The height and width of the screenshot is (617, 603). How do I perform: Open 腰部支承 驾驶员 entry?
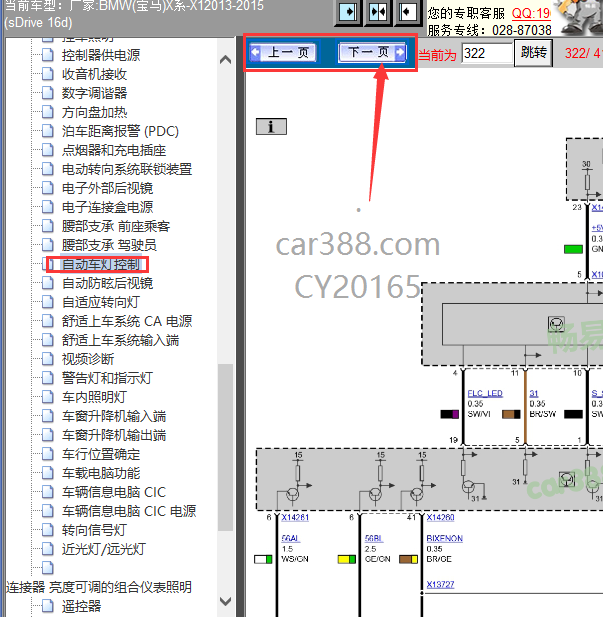pyautogui.click(x=109, y=245)
